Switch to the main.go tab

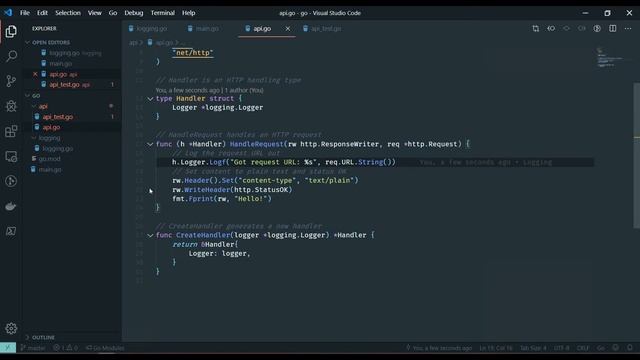(x=207, y=29)
